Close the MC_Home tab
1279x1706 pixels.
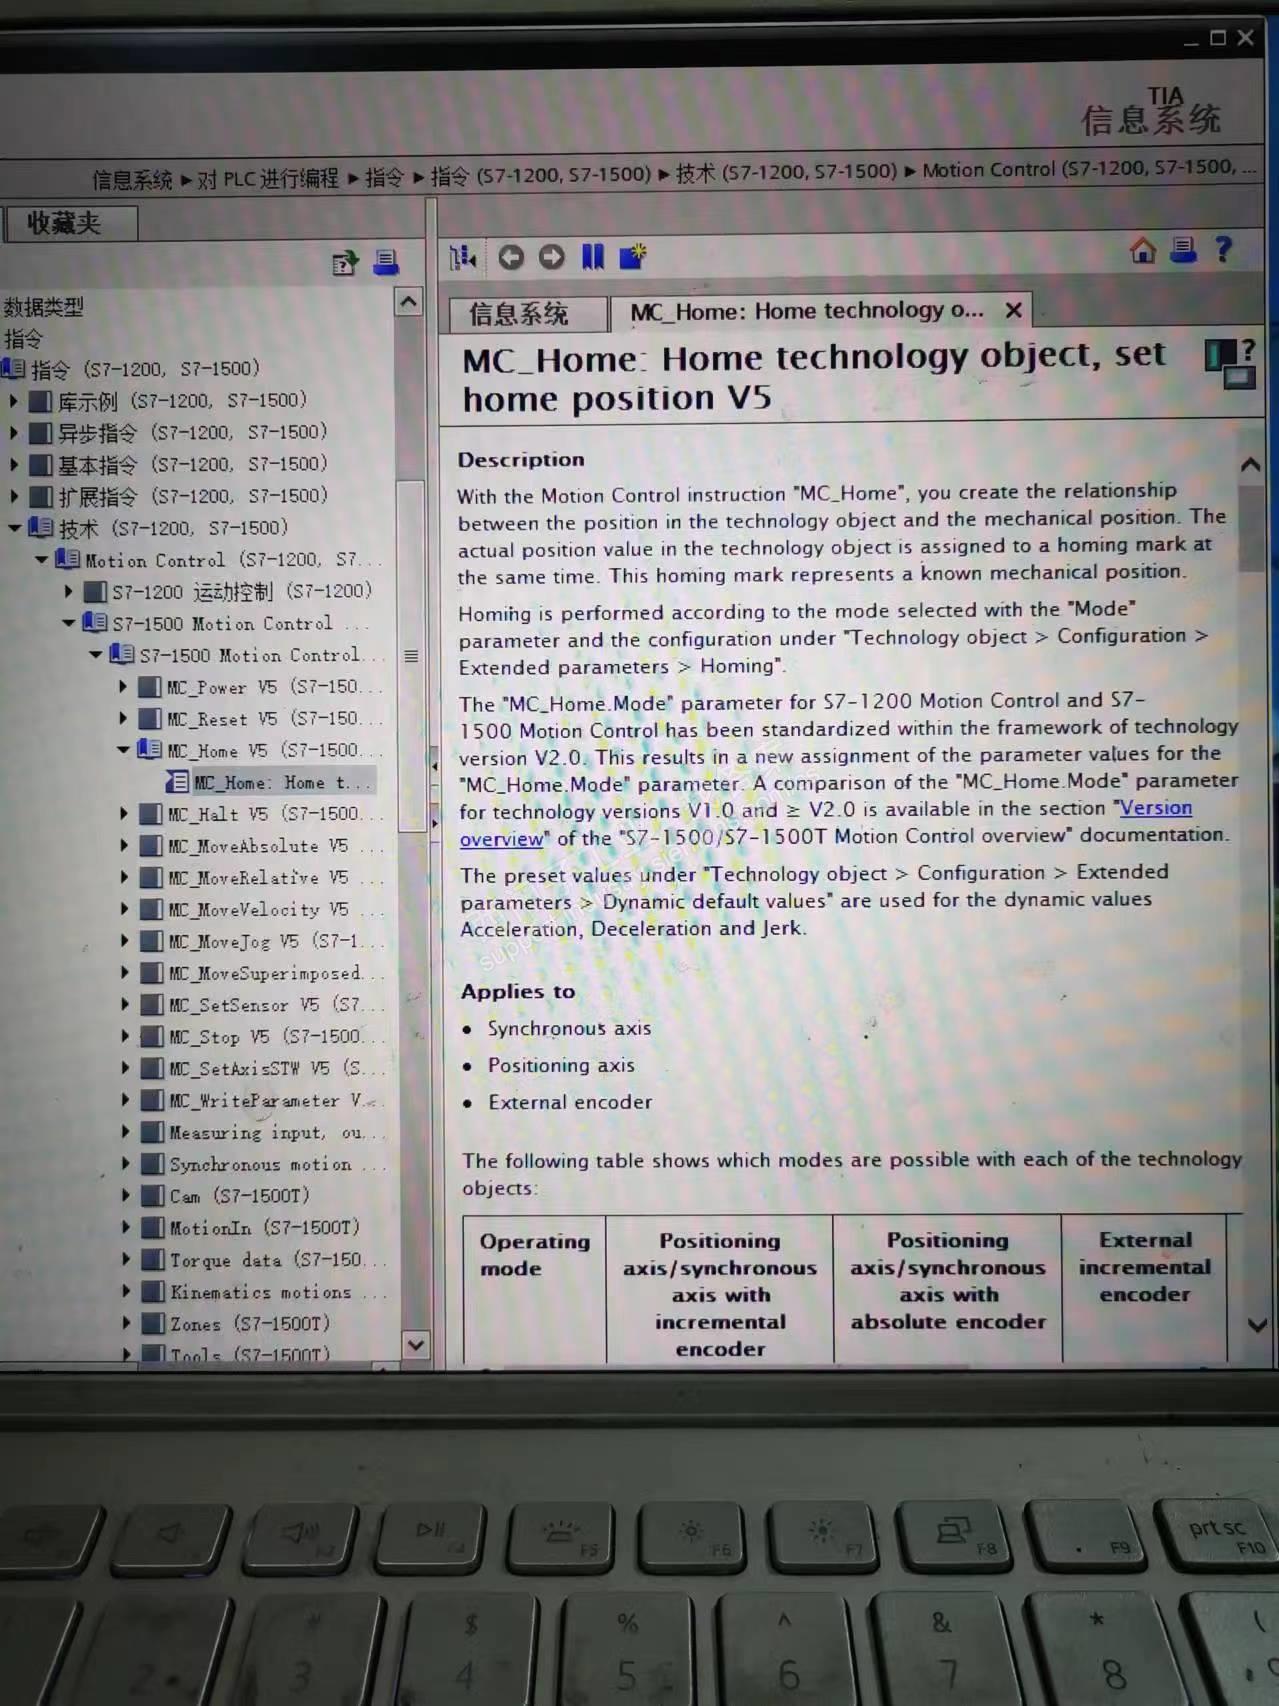[x=1014, y=310]
